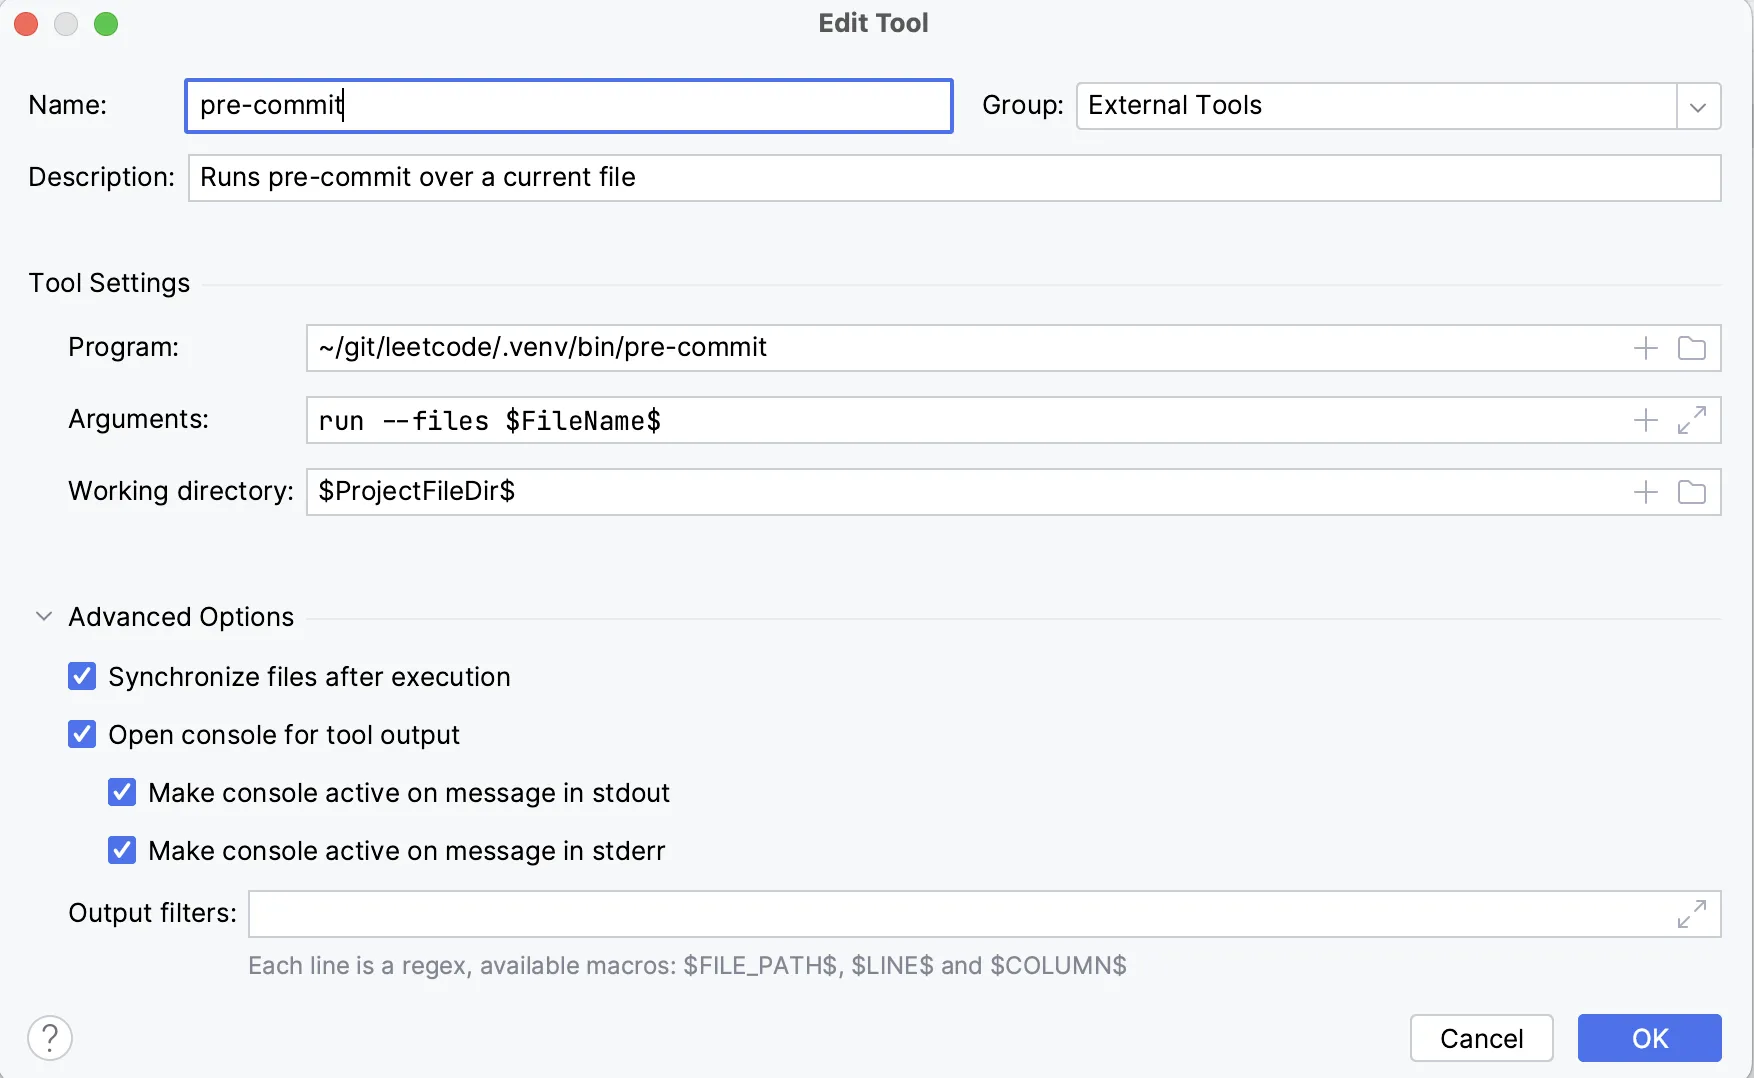The height and width of the screenshot is (1078, 1754).
Task: Uncheck Open console for tool output
Action: click(x=82, y=735)
